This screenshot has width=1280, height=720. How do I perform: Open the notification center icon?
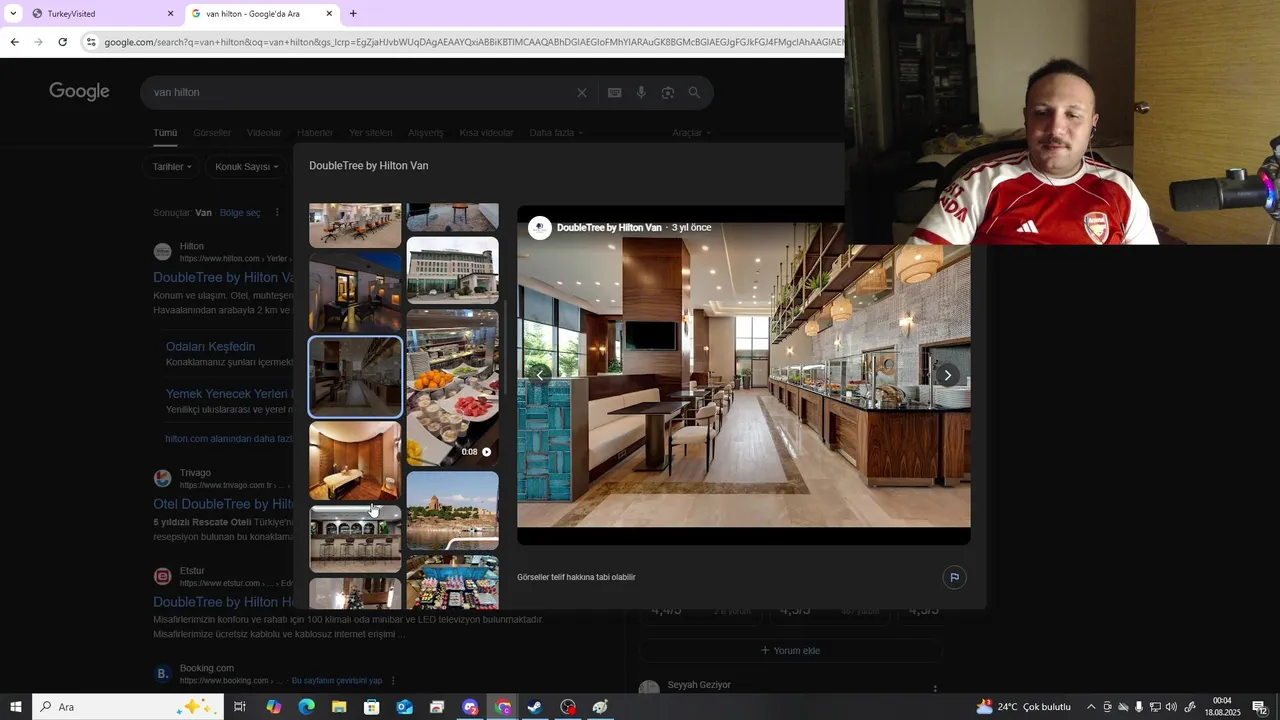pyautogui.click(x=1260, y=707)
